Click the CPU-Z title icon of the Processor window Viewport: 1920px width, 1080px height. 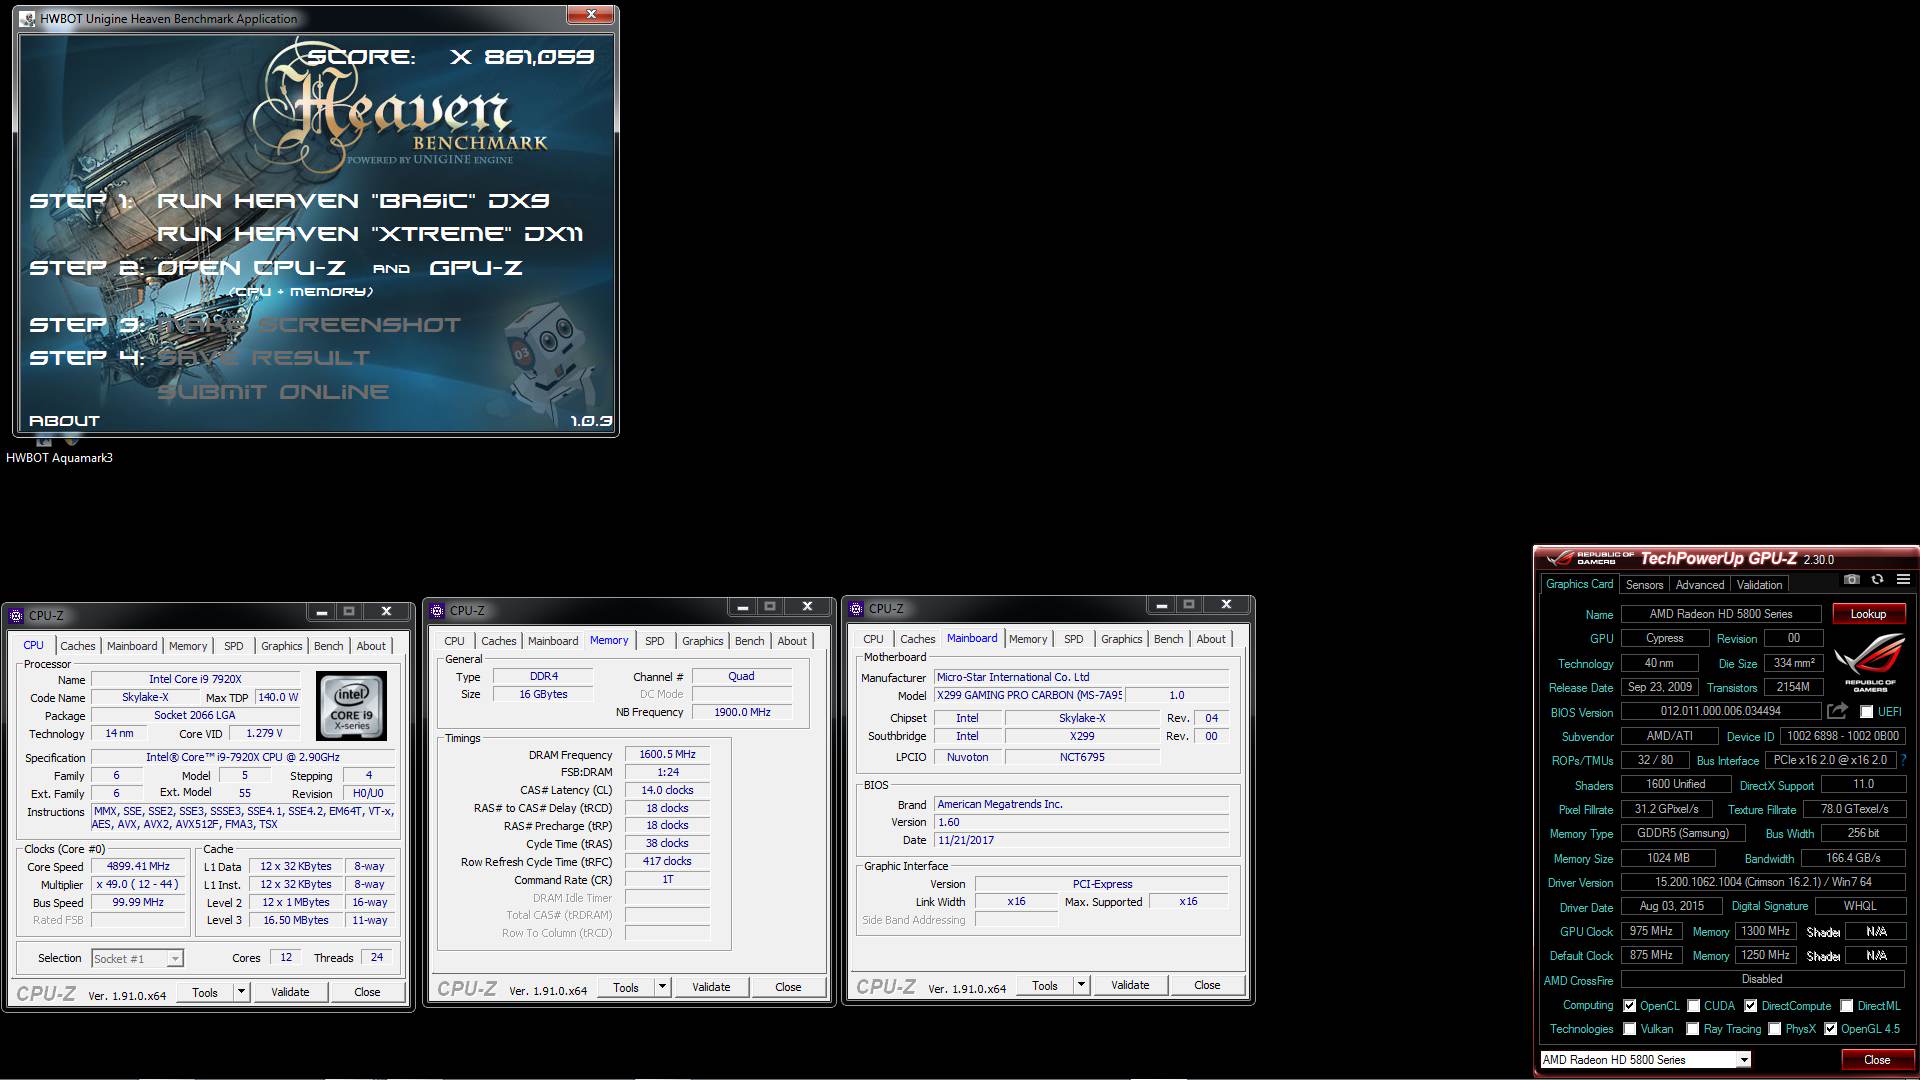coord(16,615)
